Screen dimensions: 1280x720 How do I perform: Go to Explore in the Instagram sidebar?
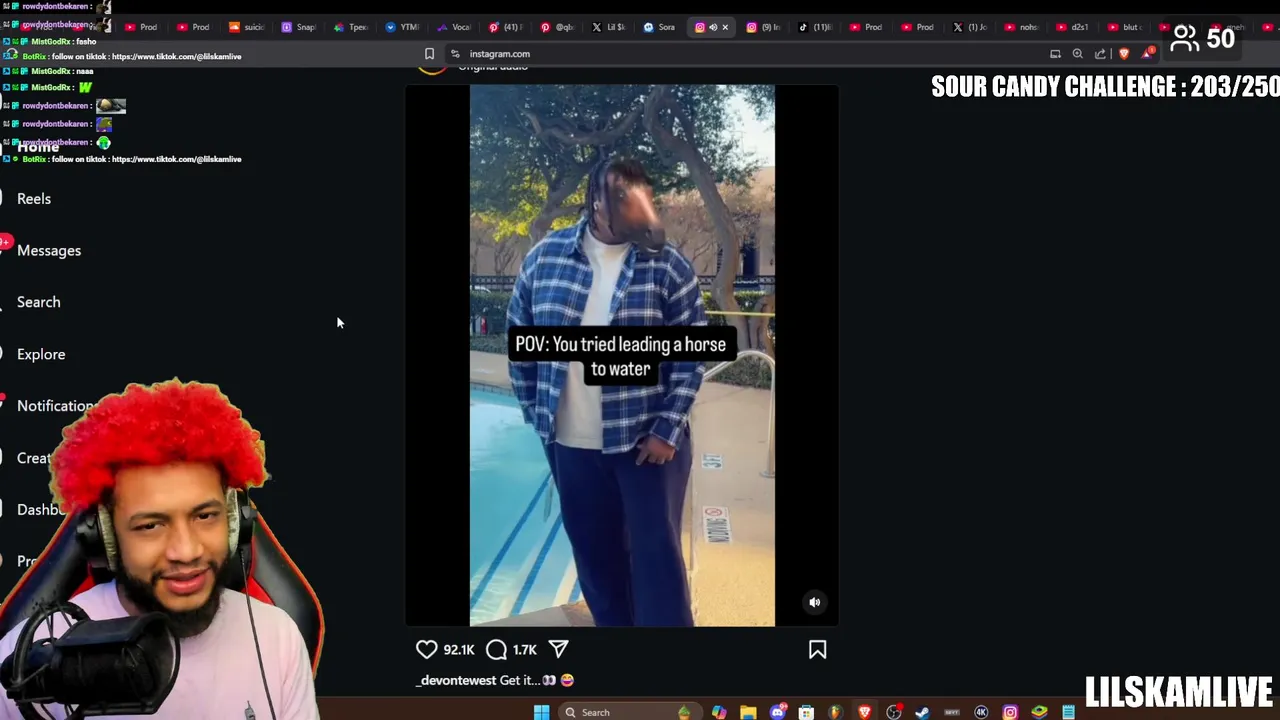(41, 354)
